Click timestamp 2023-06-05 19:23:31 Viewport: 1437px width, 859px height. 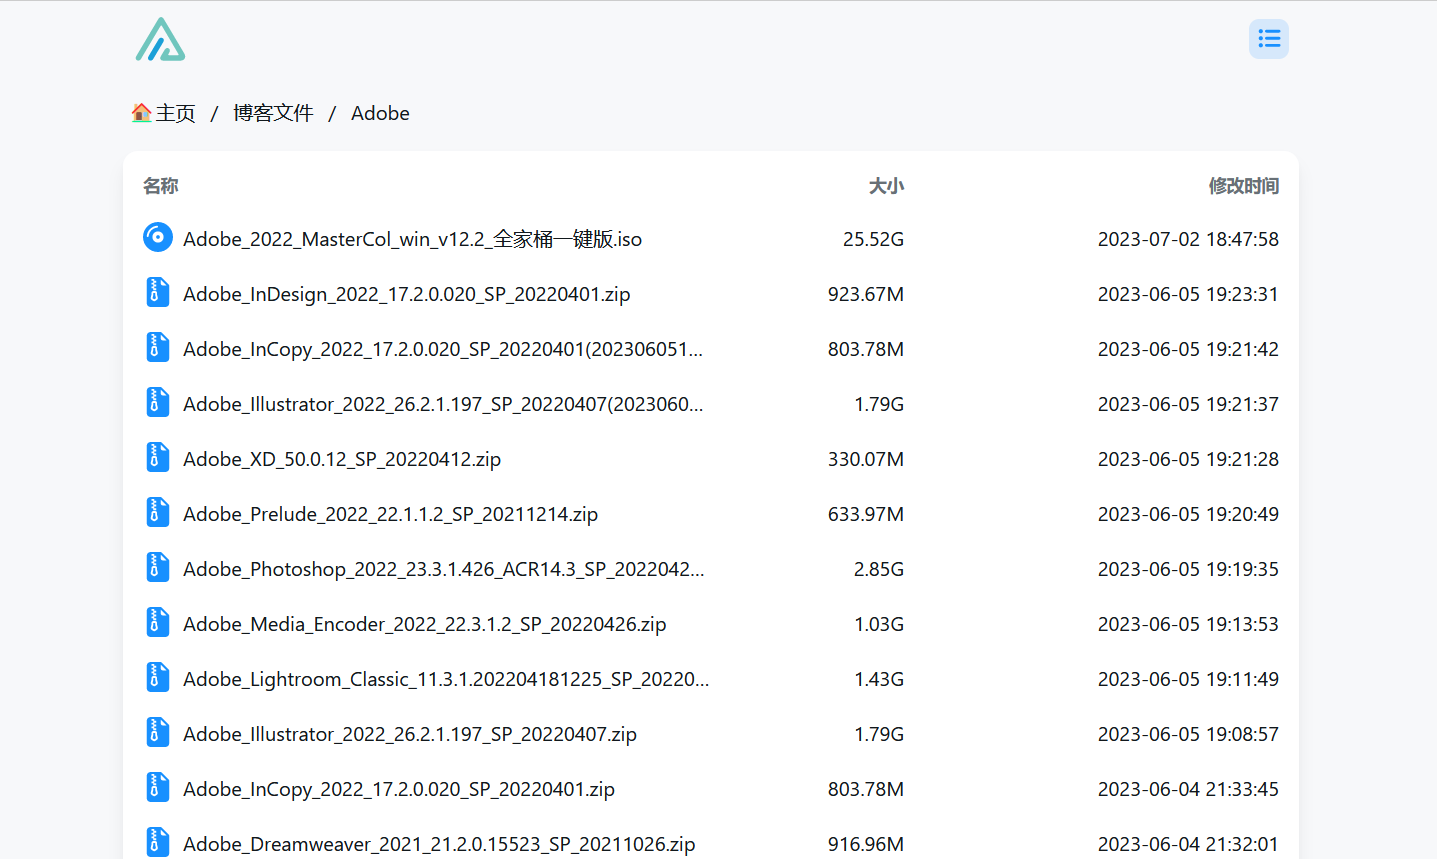point(1188,294)
